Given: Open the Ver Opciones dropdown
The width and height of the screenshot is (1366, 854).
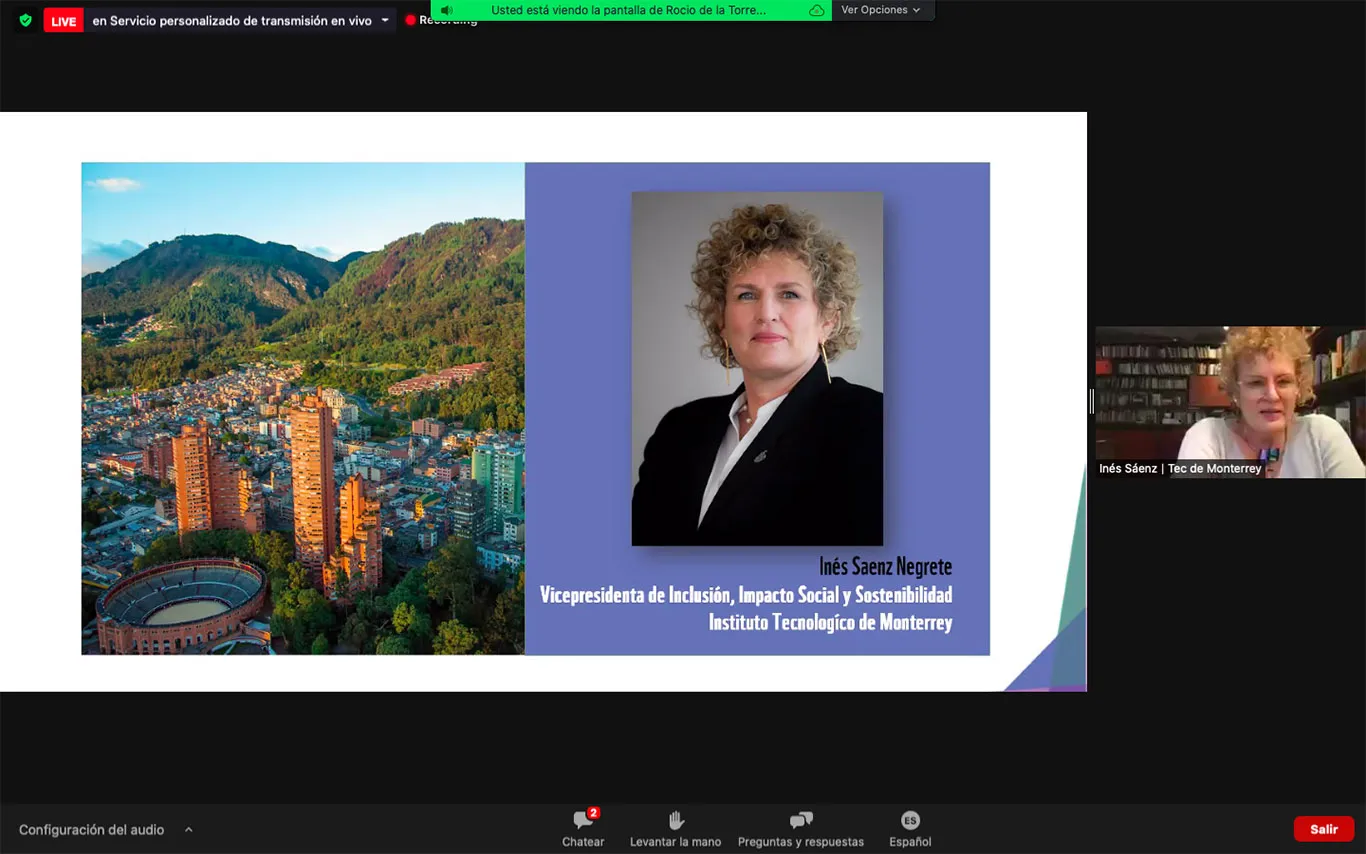Looking at the screenshot, I should (880, 10).
